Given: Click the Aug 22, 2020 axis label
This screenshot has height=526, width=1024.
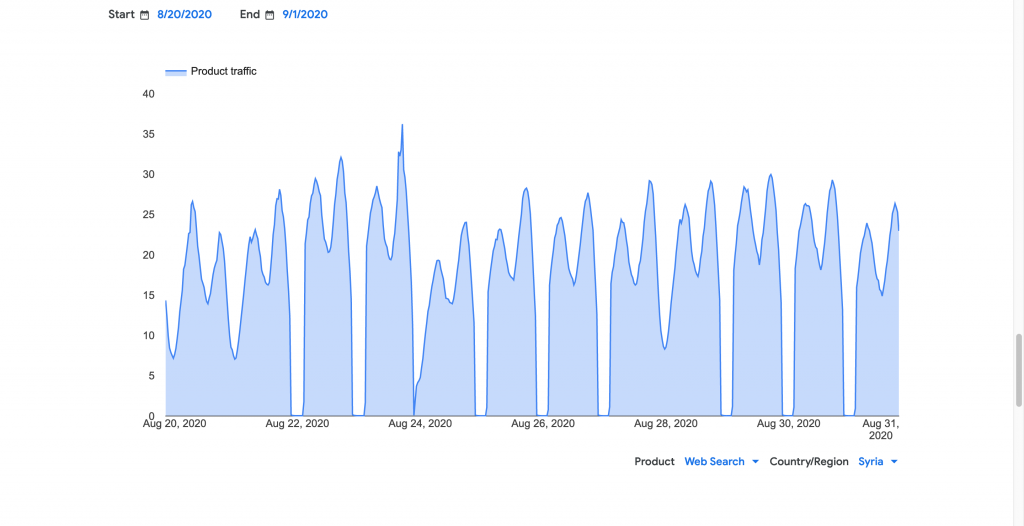Looking at the screenshot, I should (297, 423).
